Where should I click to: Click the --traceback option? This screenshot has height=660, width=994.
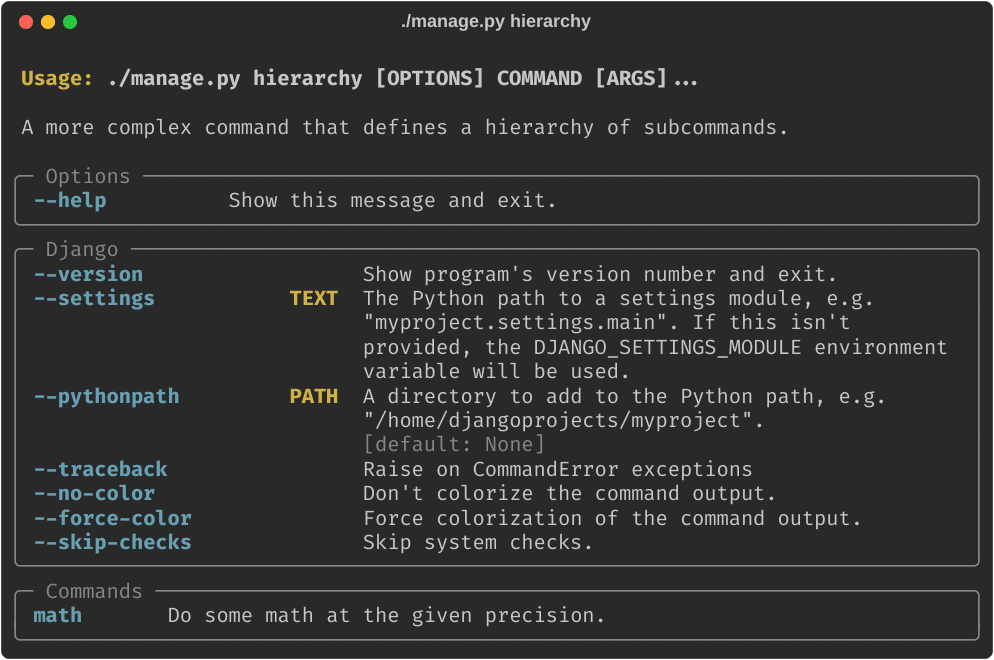(x=100, y=469)
